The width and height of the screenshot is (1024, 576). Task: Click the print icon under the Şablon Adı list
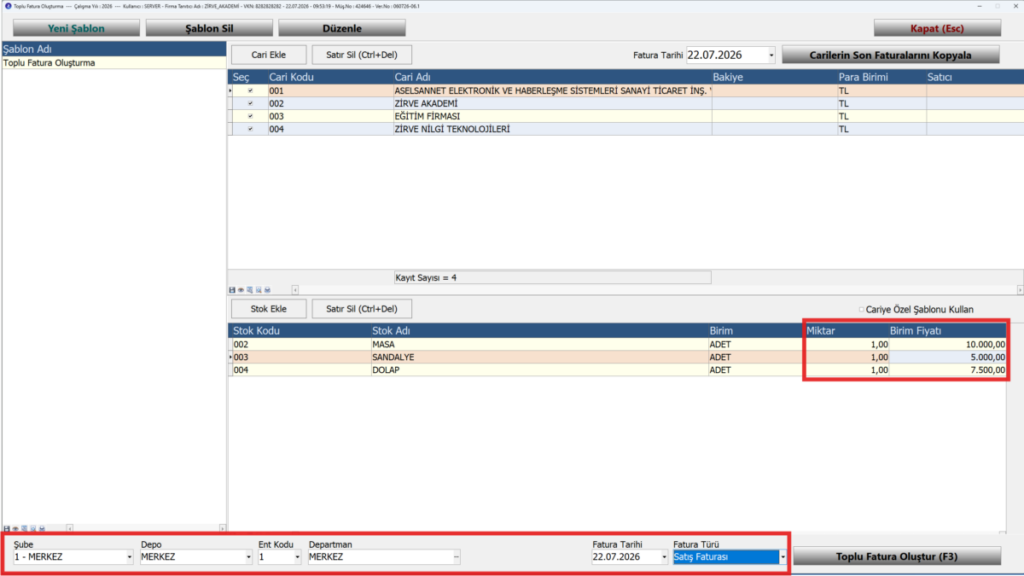click(x=42, y=528)
